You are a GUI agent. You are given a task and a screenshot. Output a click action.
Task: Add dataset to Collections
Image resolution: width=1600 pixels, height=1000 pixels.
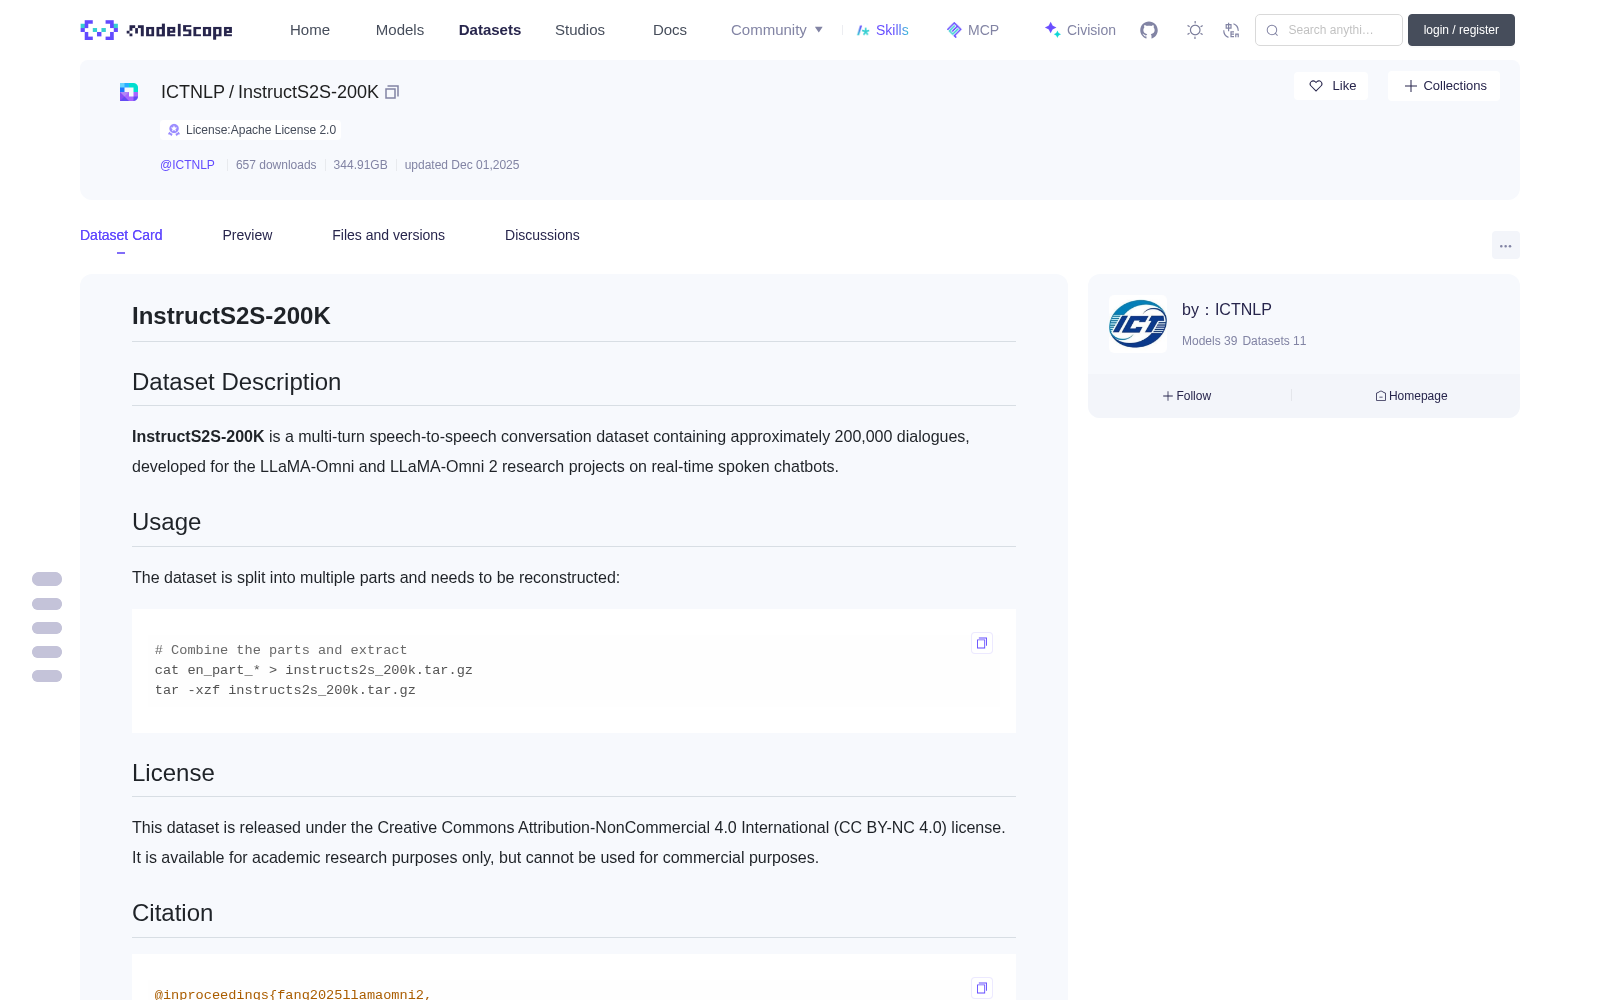pos(1444,86)
